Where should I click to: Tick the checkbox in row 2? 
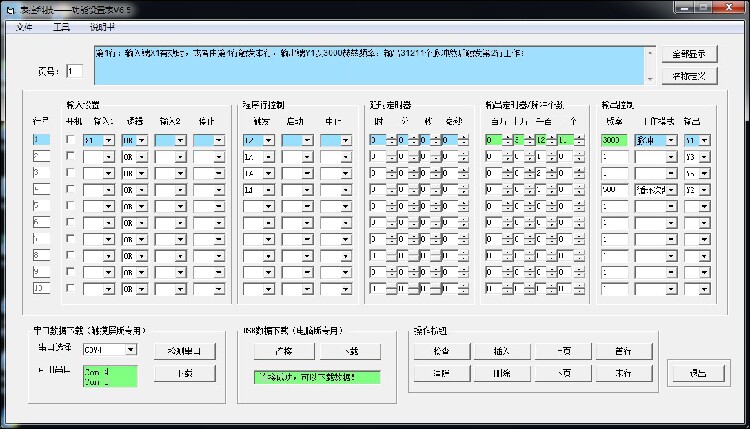point(70,155)
